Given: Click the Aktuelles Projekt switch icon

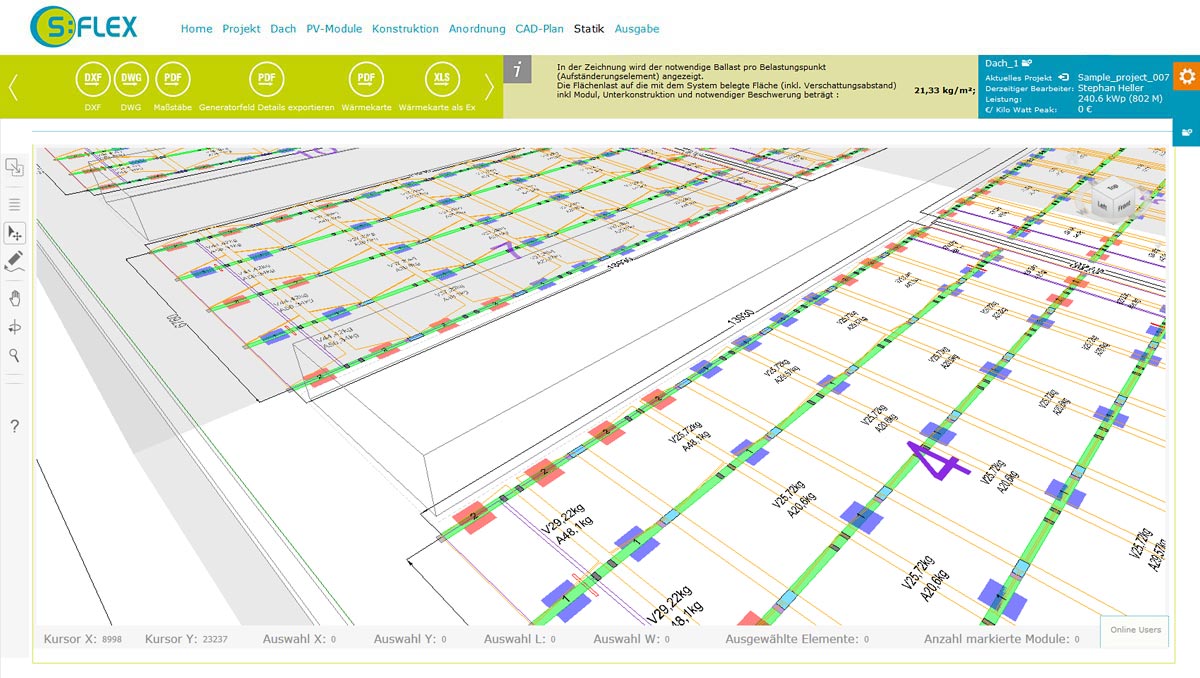Looking at the screenshot, I should click(1065, 77).
